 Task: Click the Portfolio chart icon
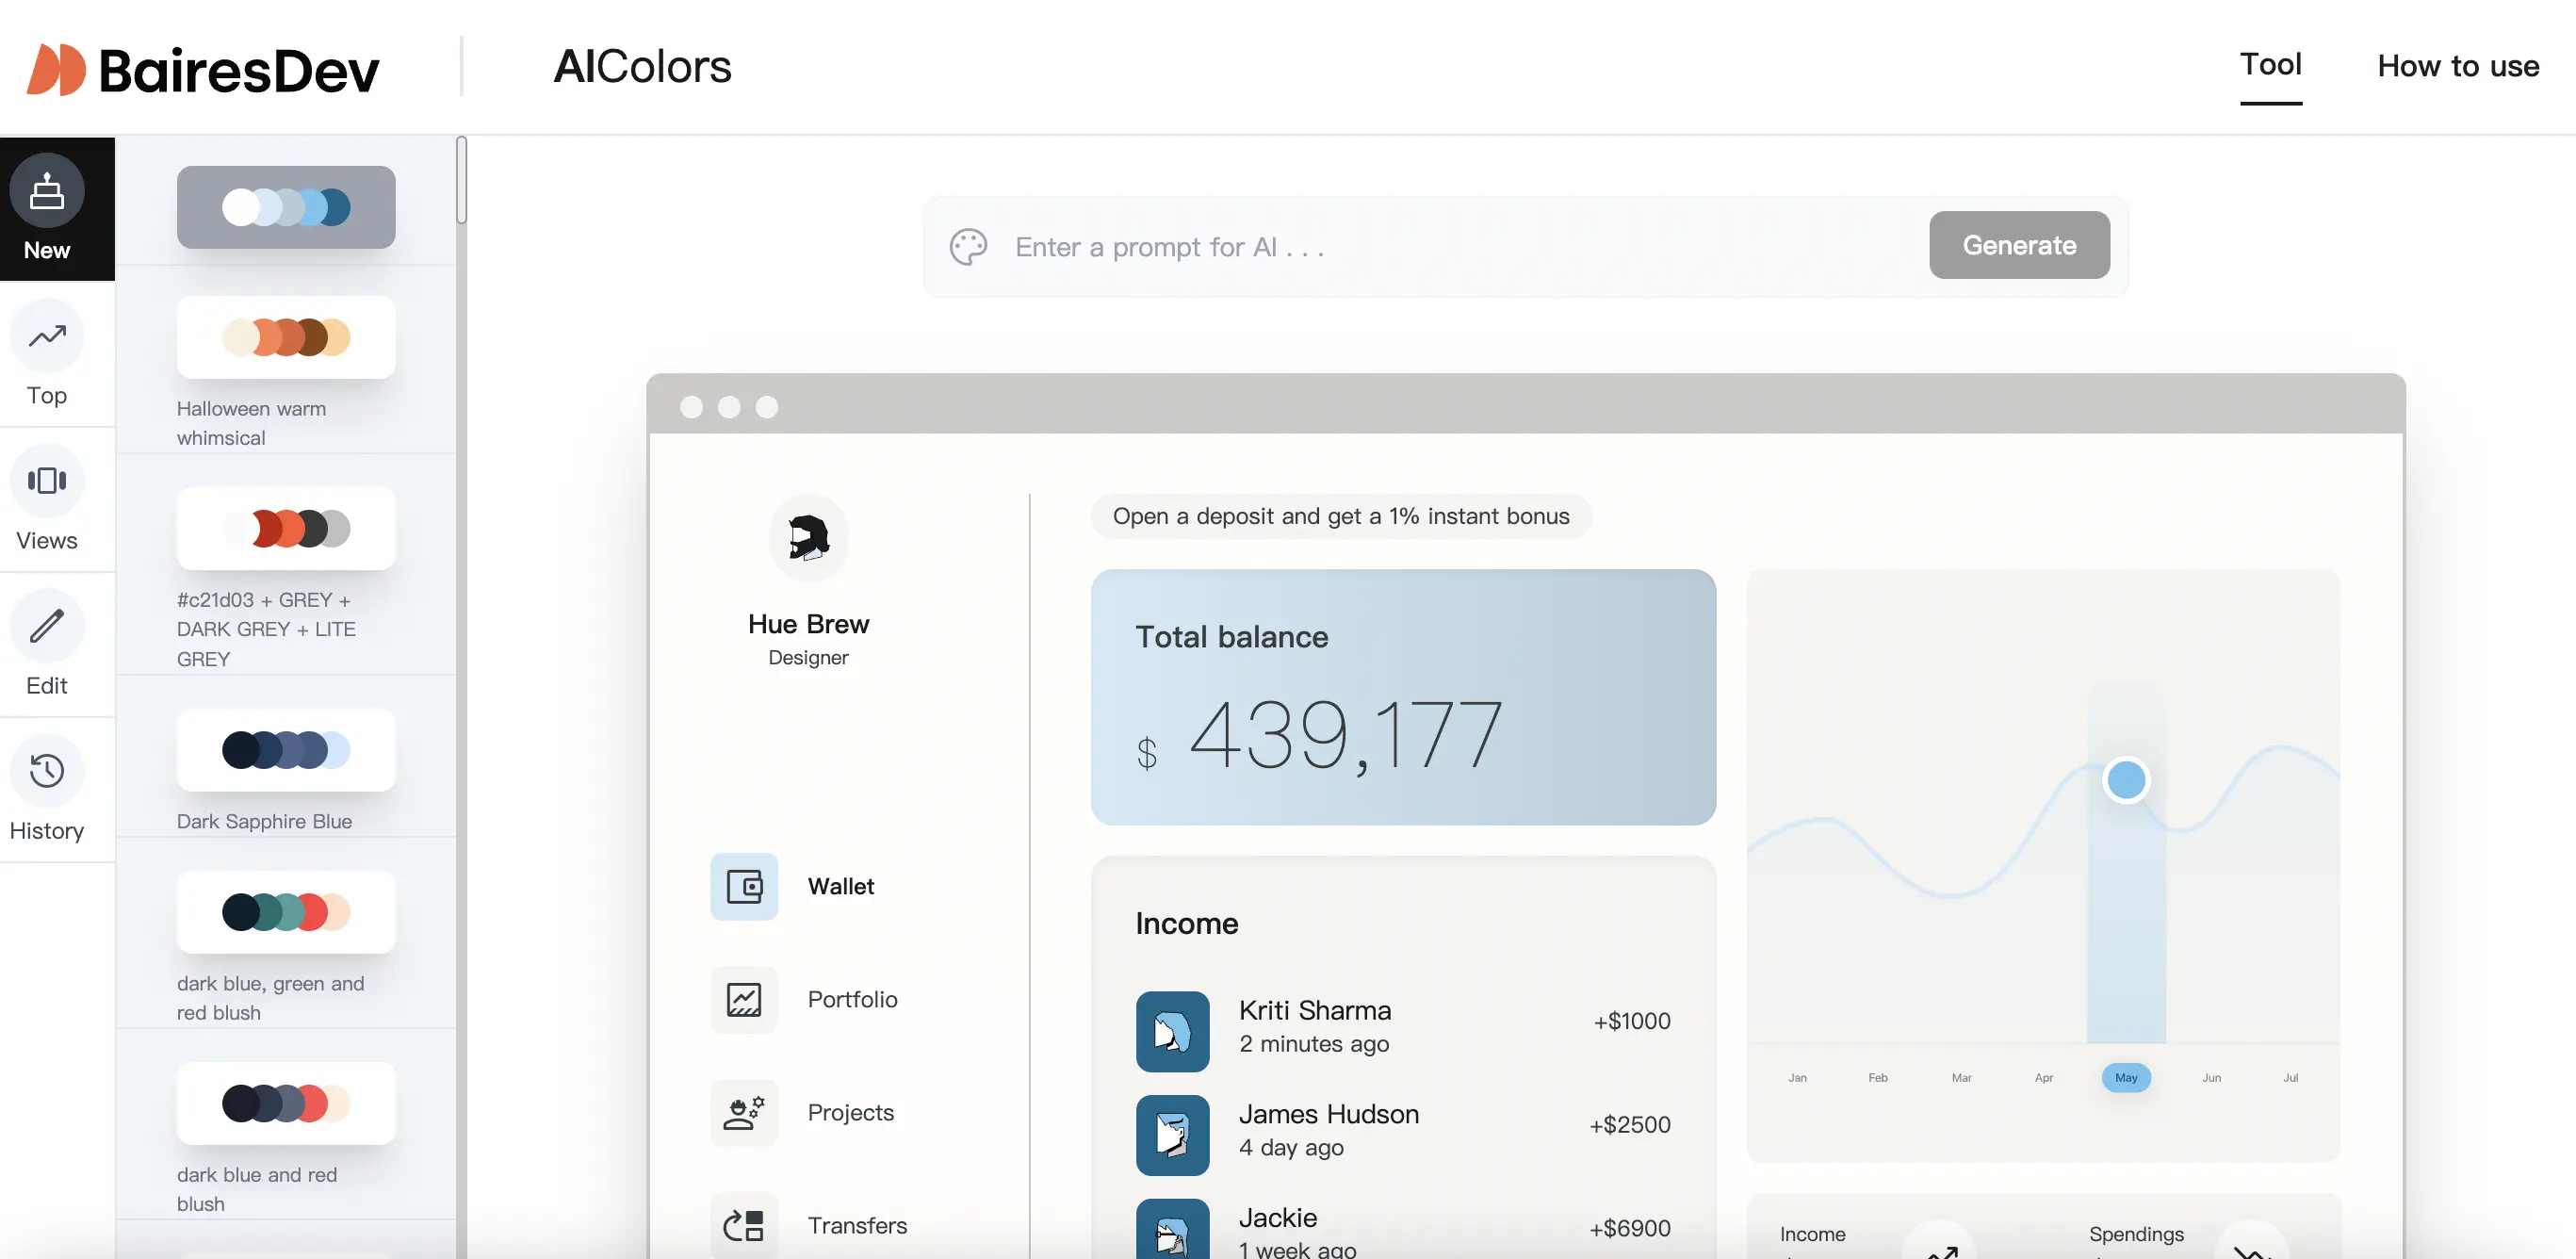[x=744, y=999]
